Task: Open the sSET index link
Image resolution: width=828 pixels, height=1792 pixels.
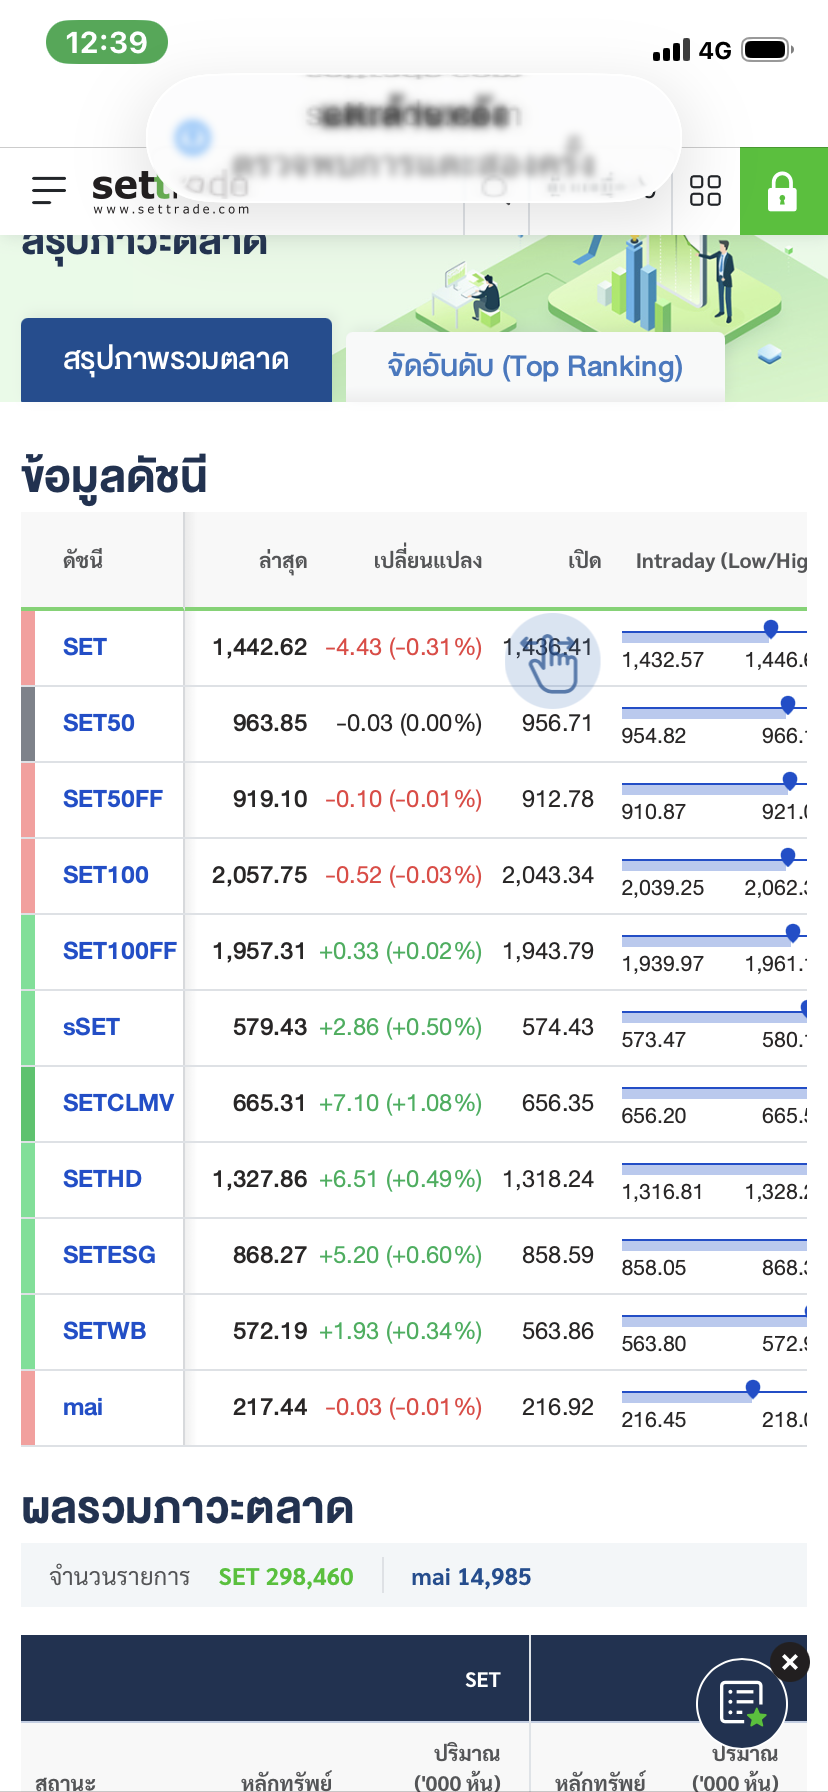Action: [x=91, y=1027]
